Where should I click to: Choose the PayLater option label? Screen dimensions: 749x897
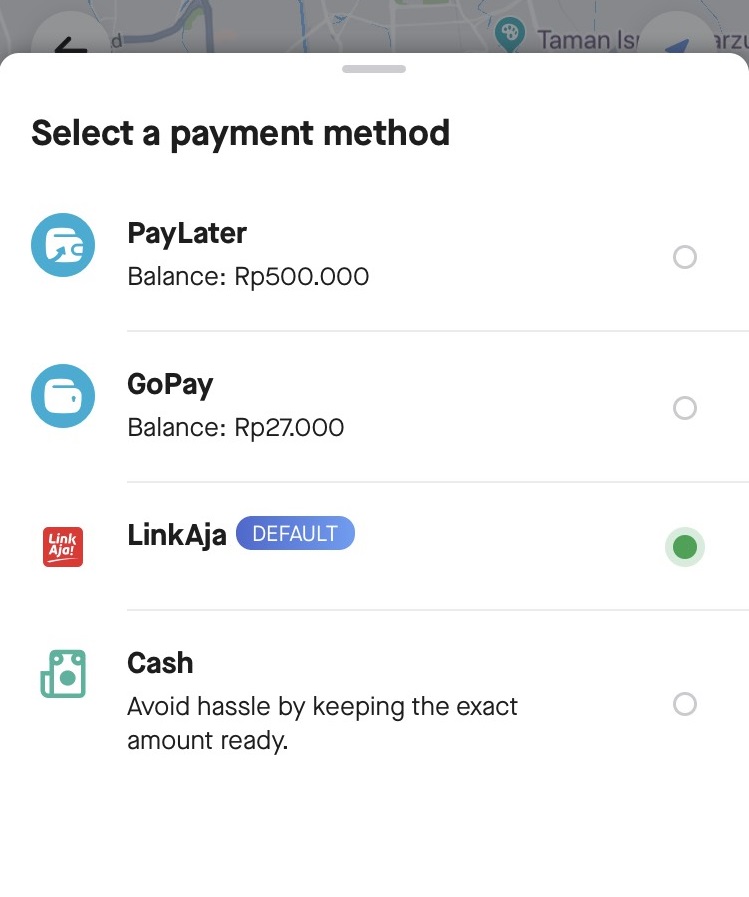pyautogui.click(x=187, y=233)
